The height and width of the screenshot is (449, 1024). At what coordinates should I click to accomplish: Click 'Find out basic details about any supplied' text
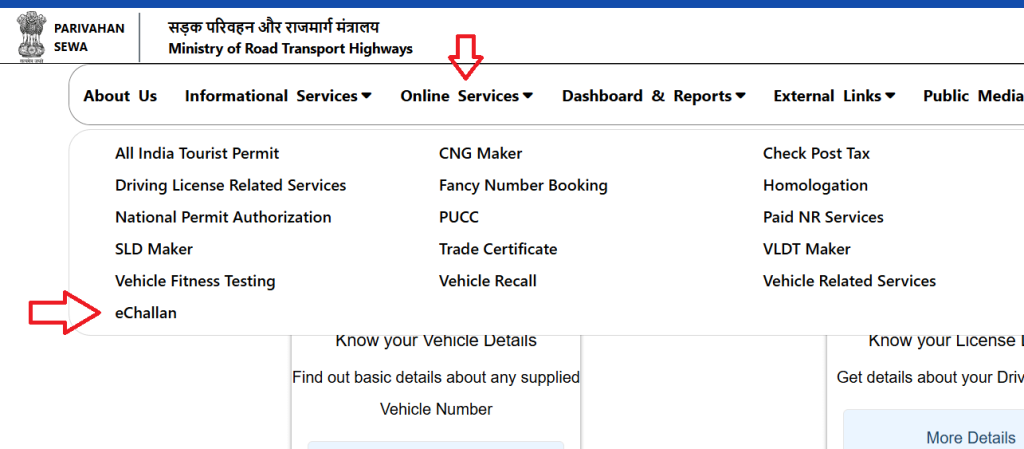(436, 377)
